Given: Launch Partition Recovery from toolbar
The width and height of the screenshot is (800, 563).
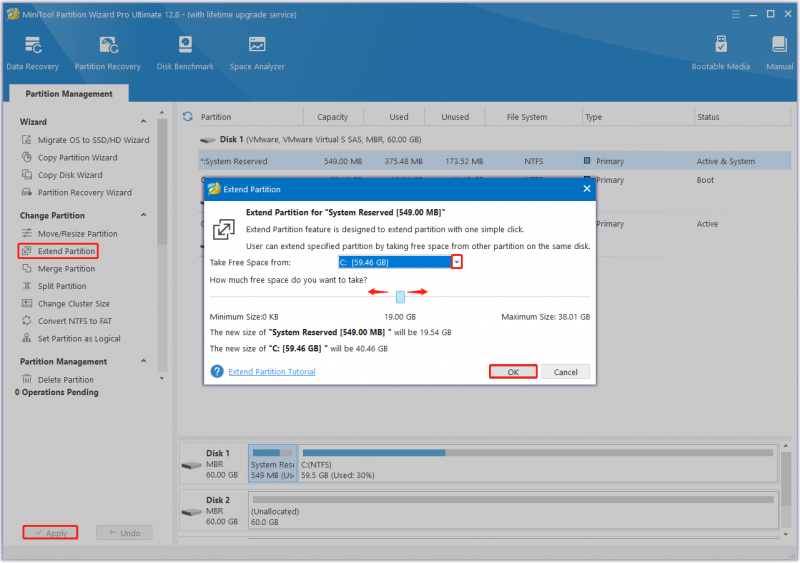Looking at the screenshot, I should (x=108, y=53).
